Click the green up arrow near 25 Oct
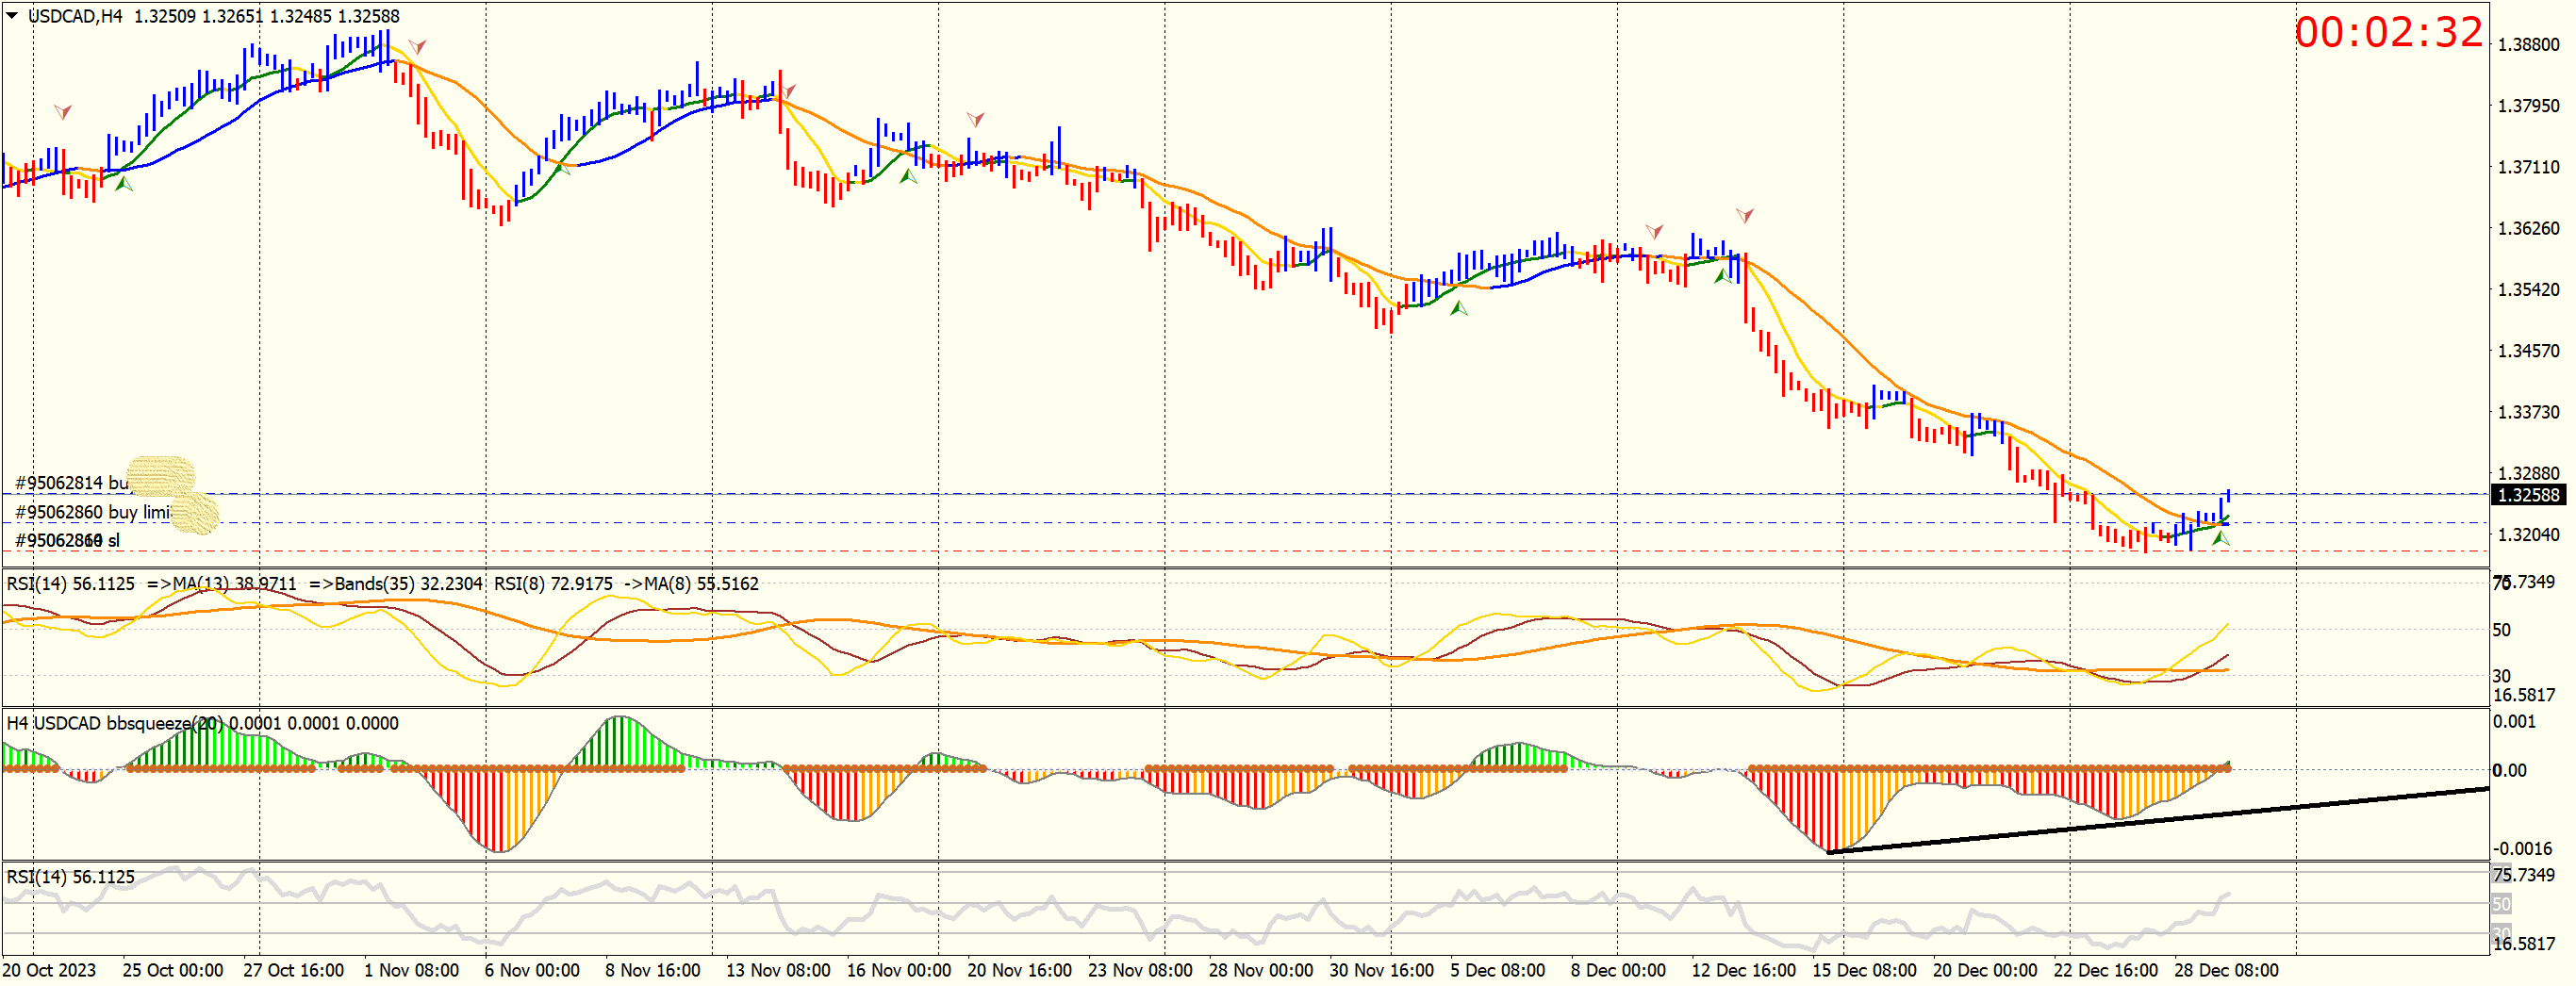 click(x=124, y=183)
